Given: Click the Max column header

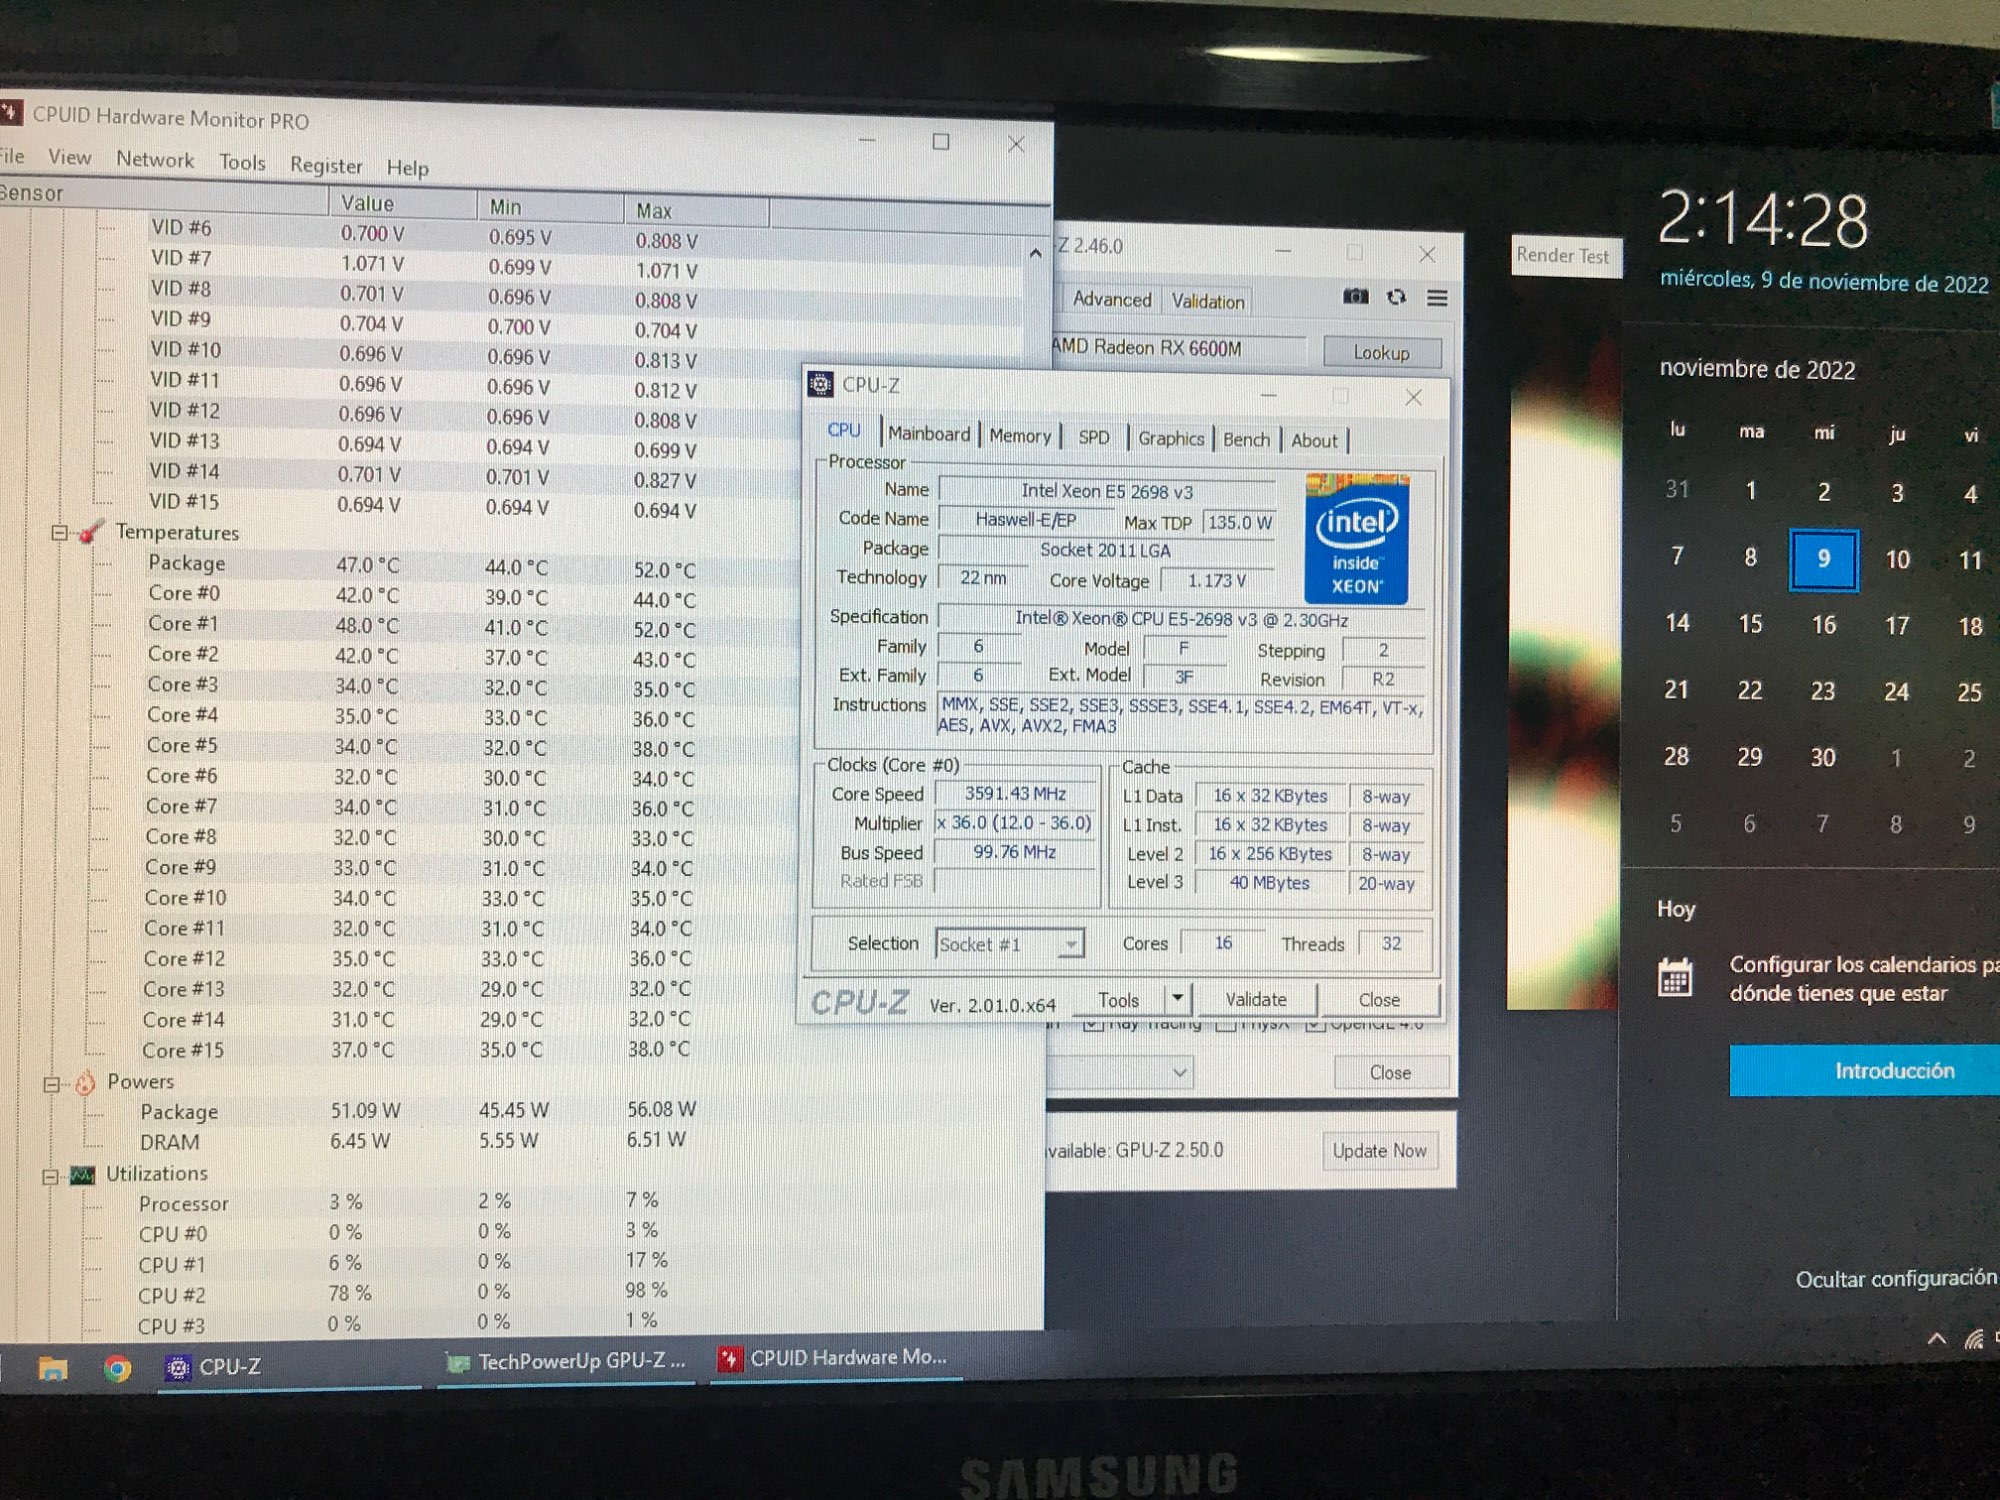Looking at the screenshot, I should [697, 210].
